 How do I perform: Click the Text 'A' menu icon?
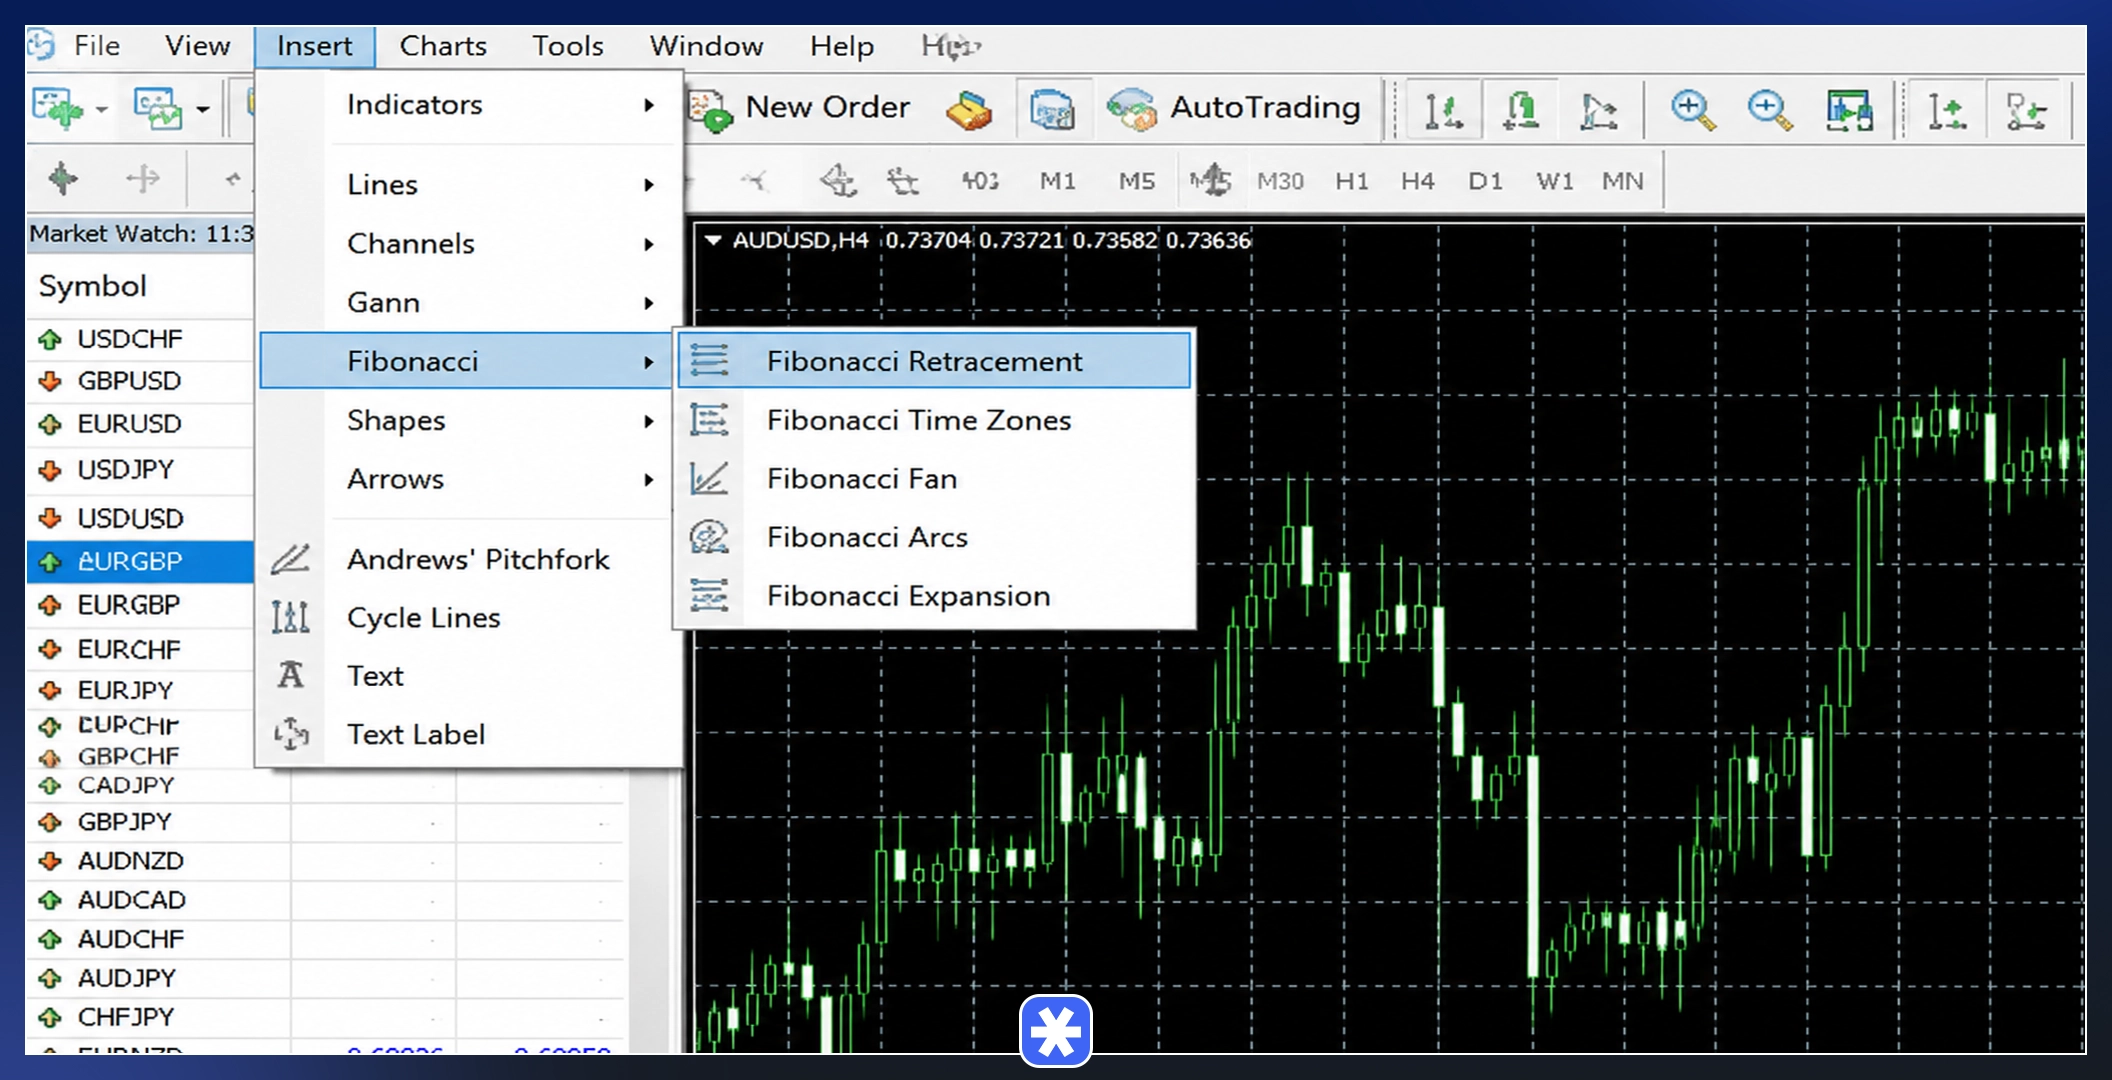click(x=291, y=675)
